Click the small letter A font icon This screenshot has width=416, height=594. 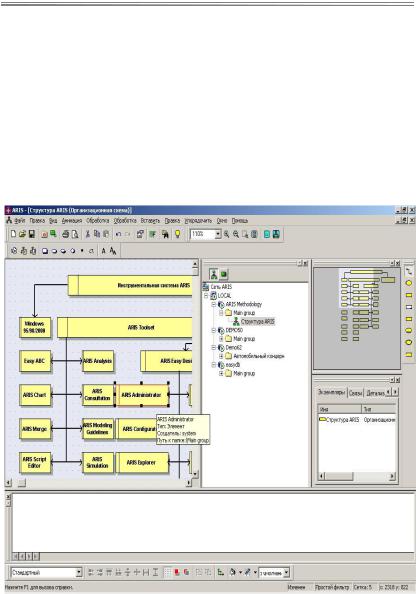[103, 251]
